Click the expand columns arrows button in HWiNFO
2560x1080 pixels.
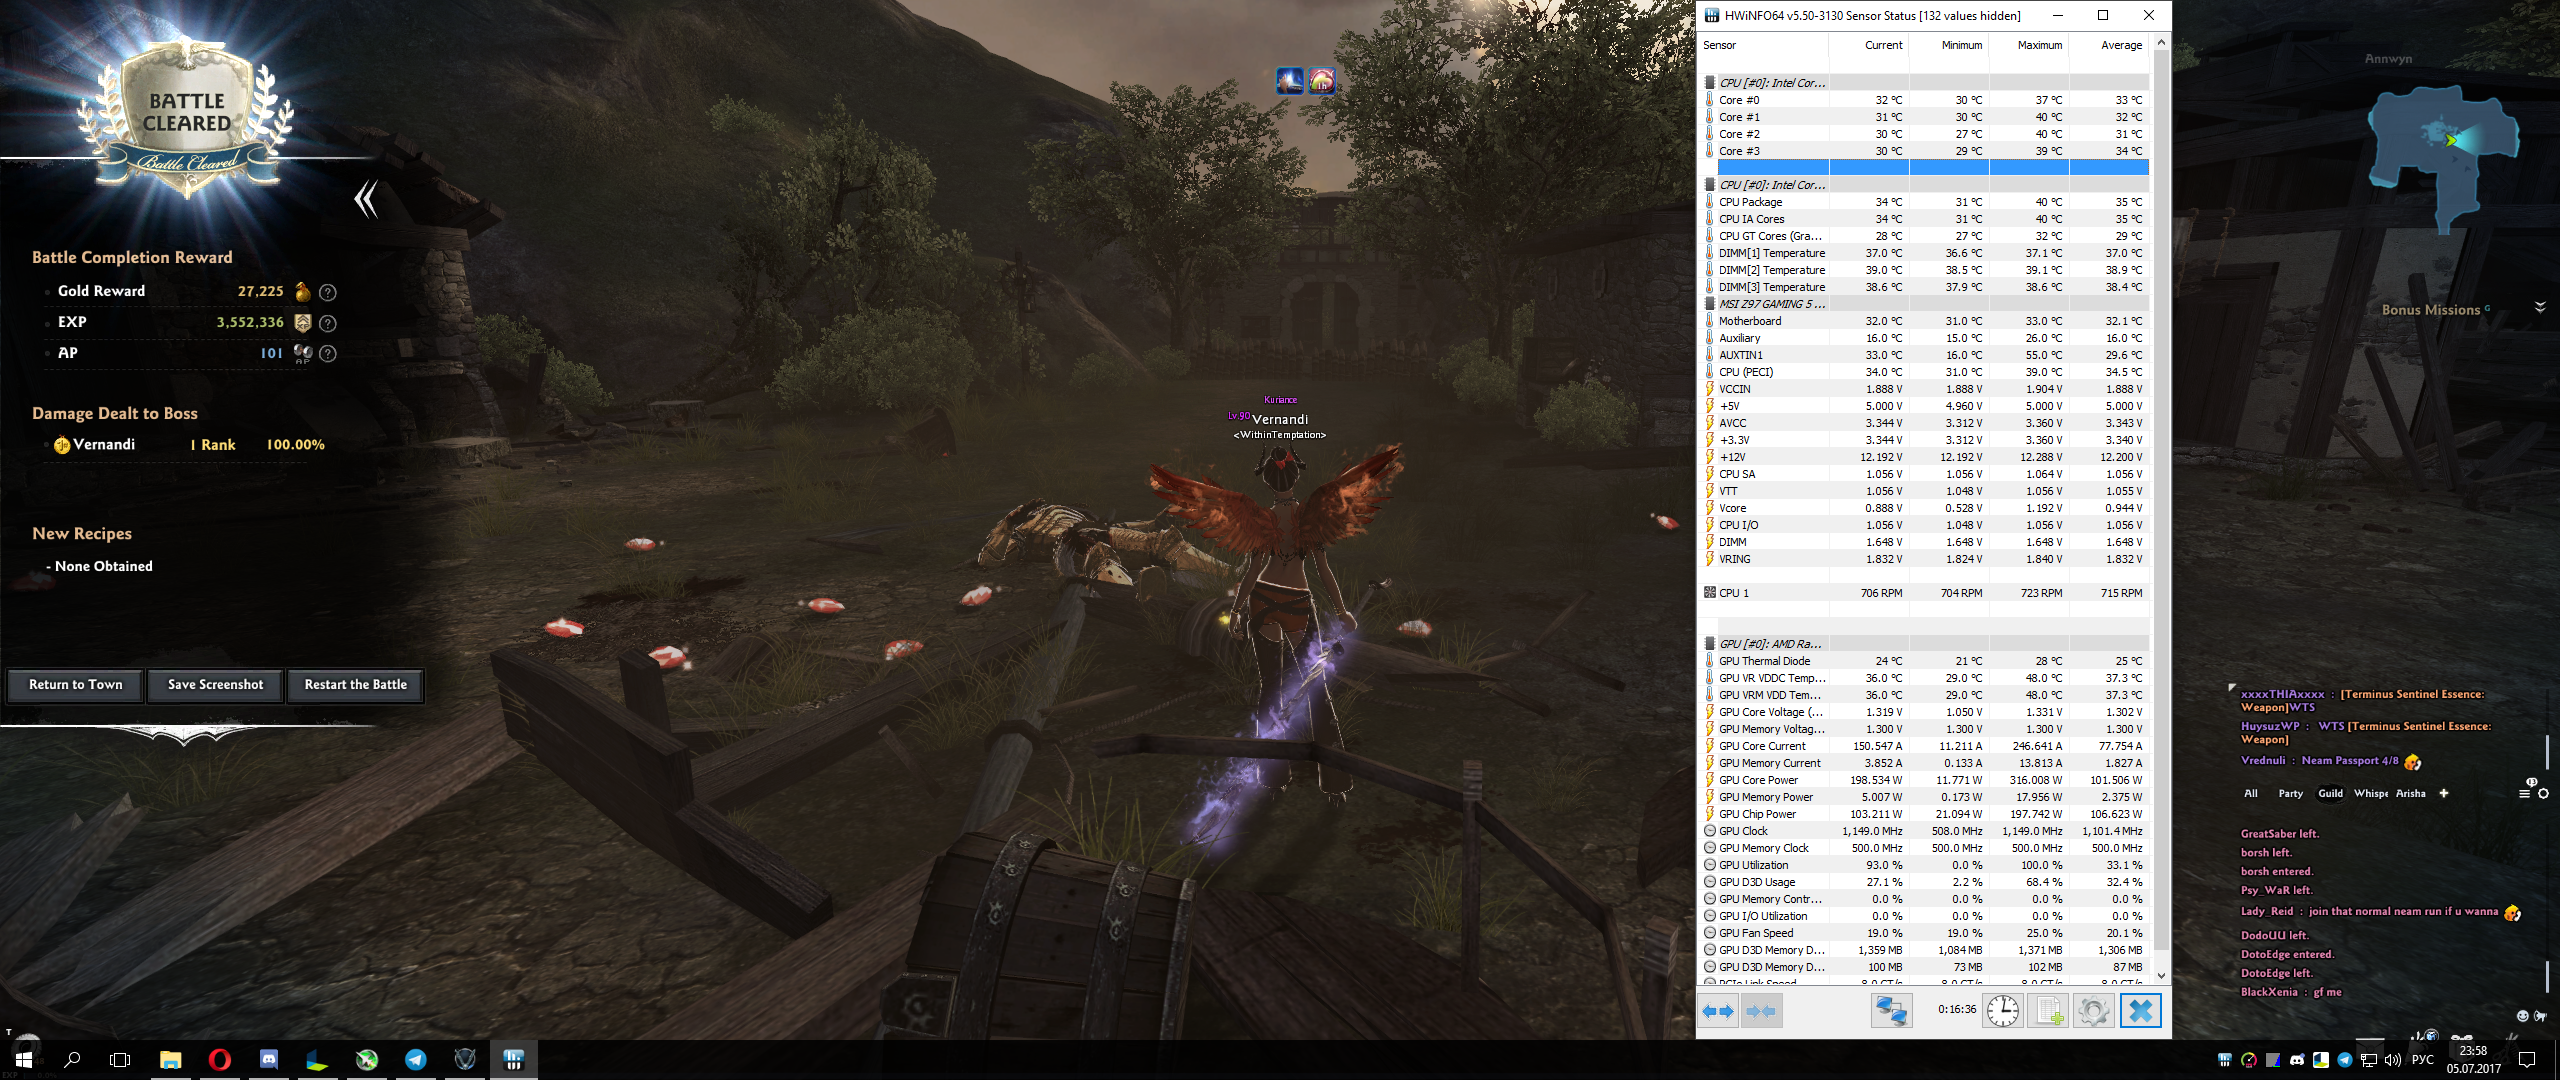pos(1718,1011)
